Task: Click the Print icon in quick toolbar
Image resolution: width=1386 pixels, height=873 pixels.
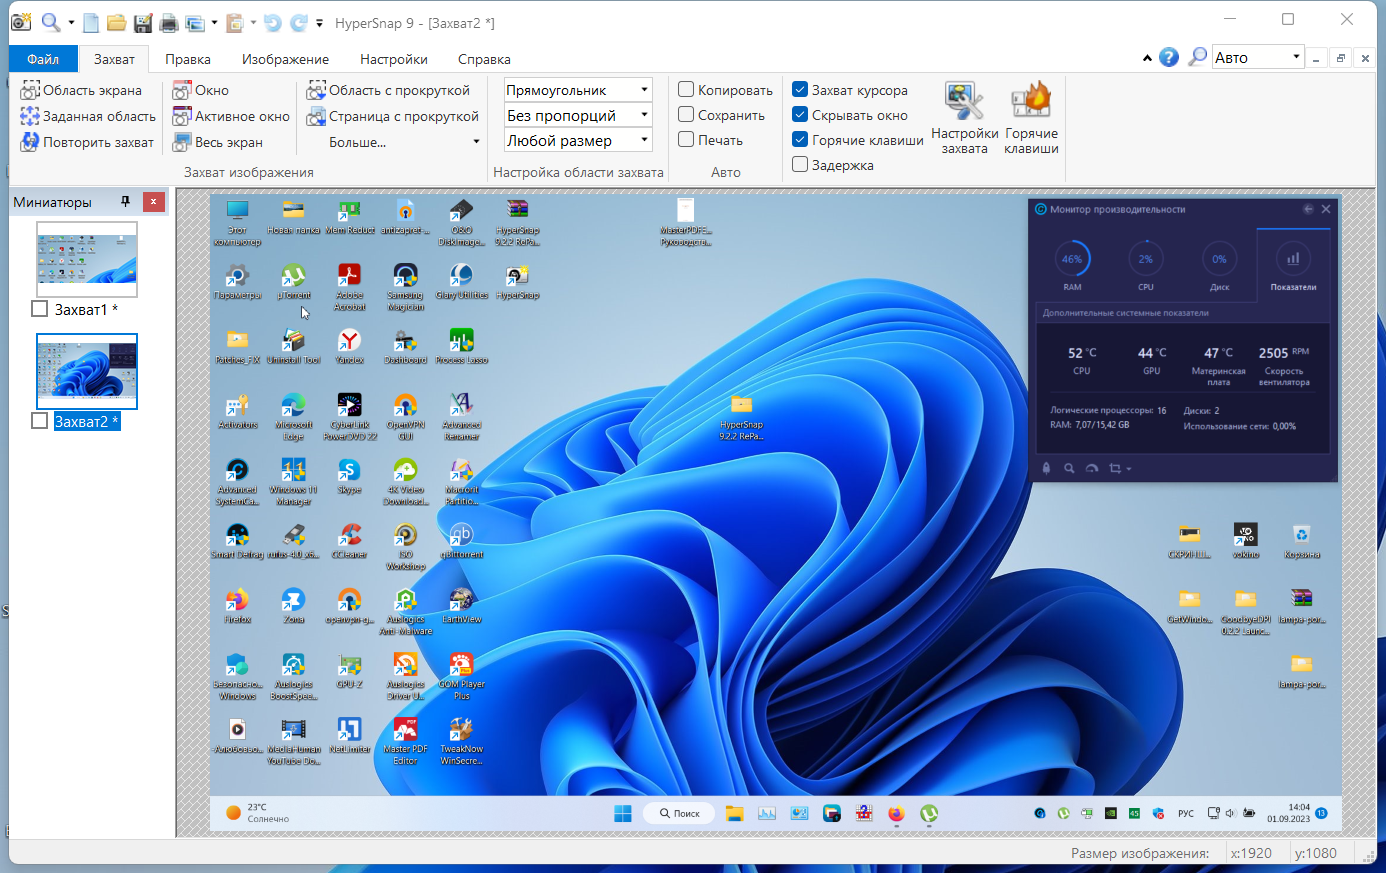Action: click(x=169, y=22)
